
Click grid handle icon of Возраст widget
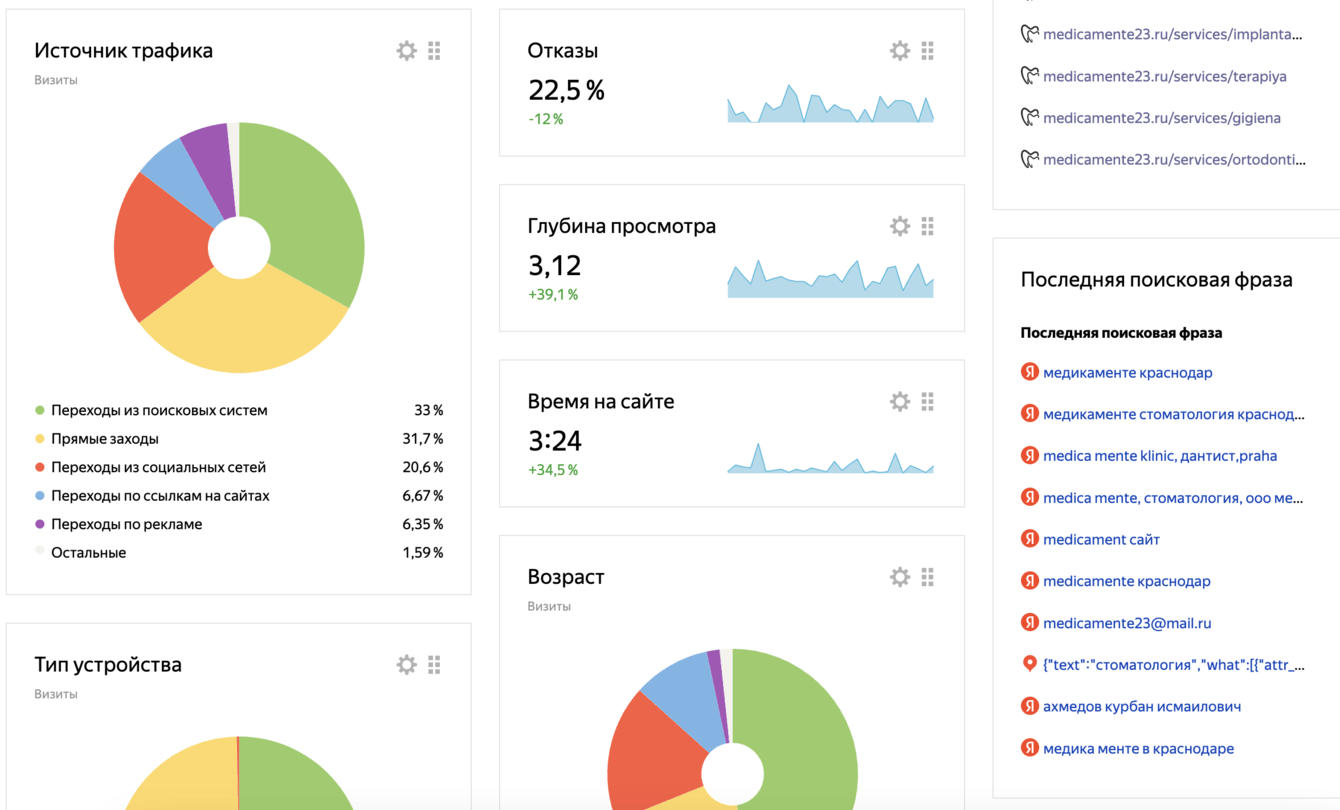(928, 577)
